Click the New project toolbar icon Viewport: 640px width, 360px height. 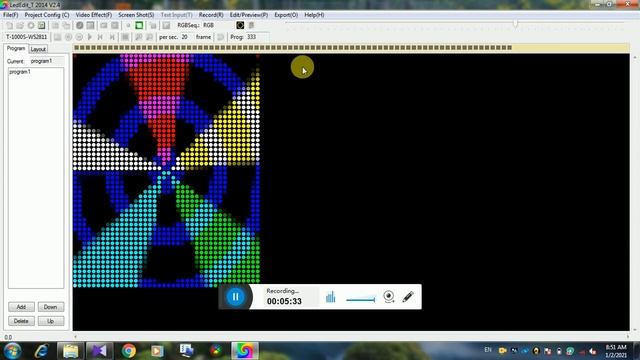click(9, 25)
